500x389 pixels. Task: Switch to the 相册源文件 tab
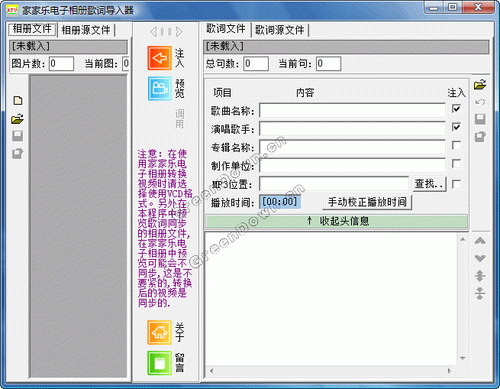86,30
